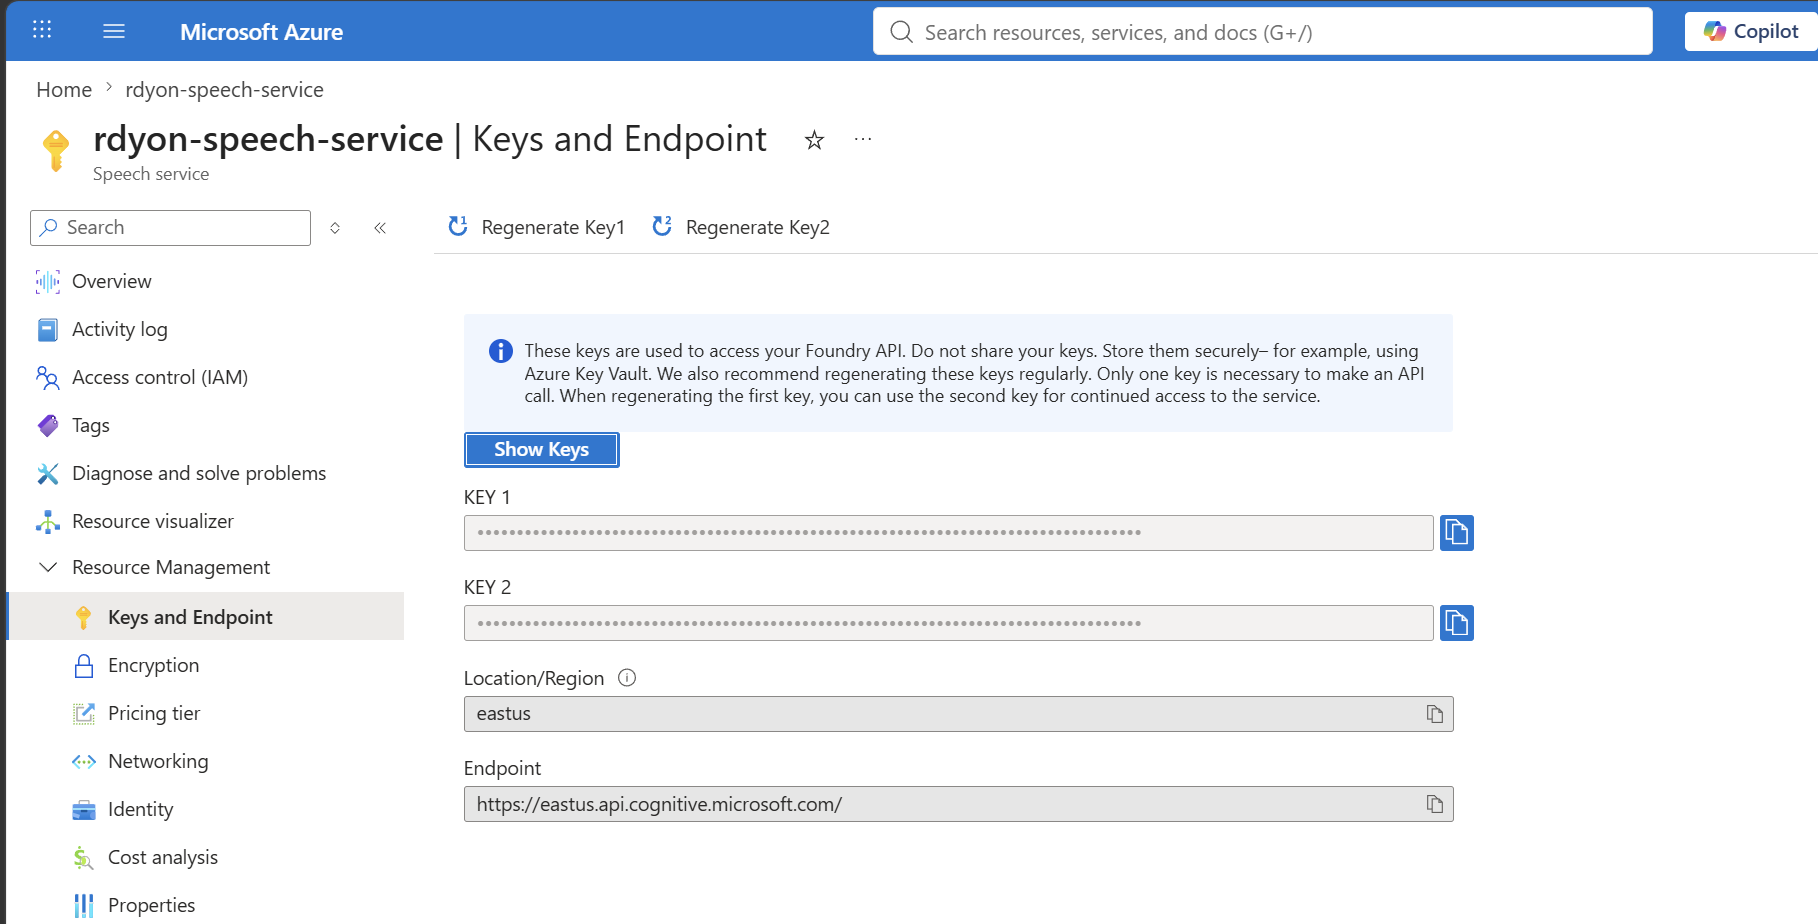The width and height of the screenshot is (1818, 924).
Task: Focus the global search resources box
Action: pos(1262,32)
